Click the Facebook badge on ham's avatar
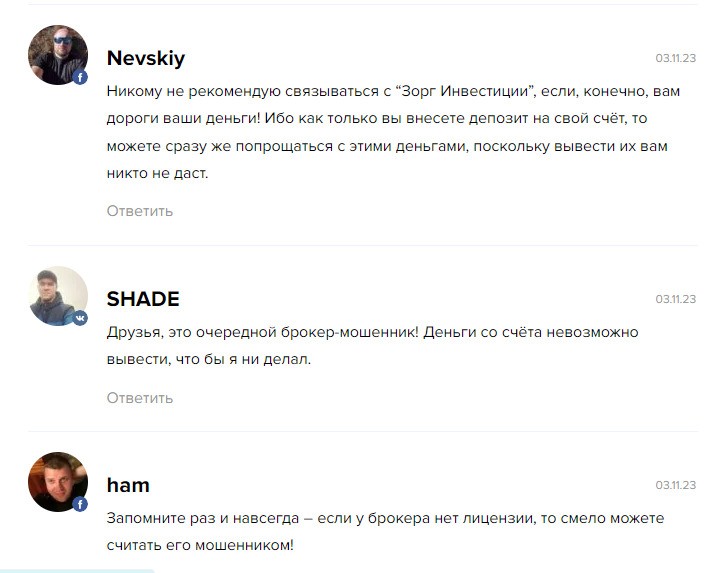This screenshot has width=727, height=573. (x=80, y=504)
